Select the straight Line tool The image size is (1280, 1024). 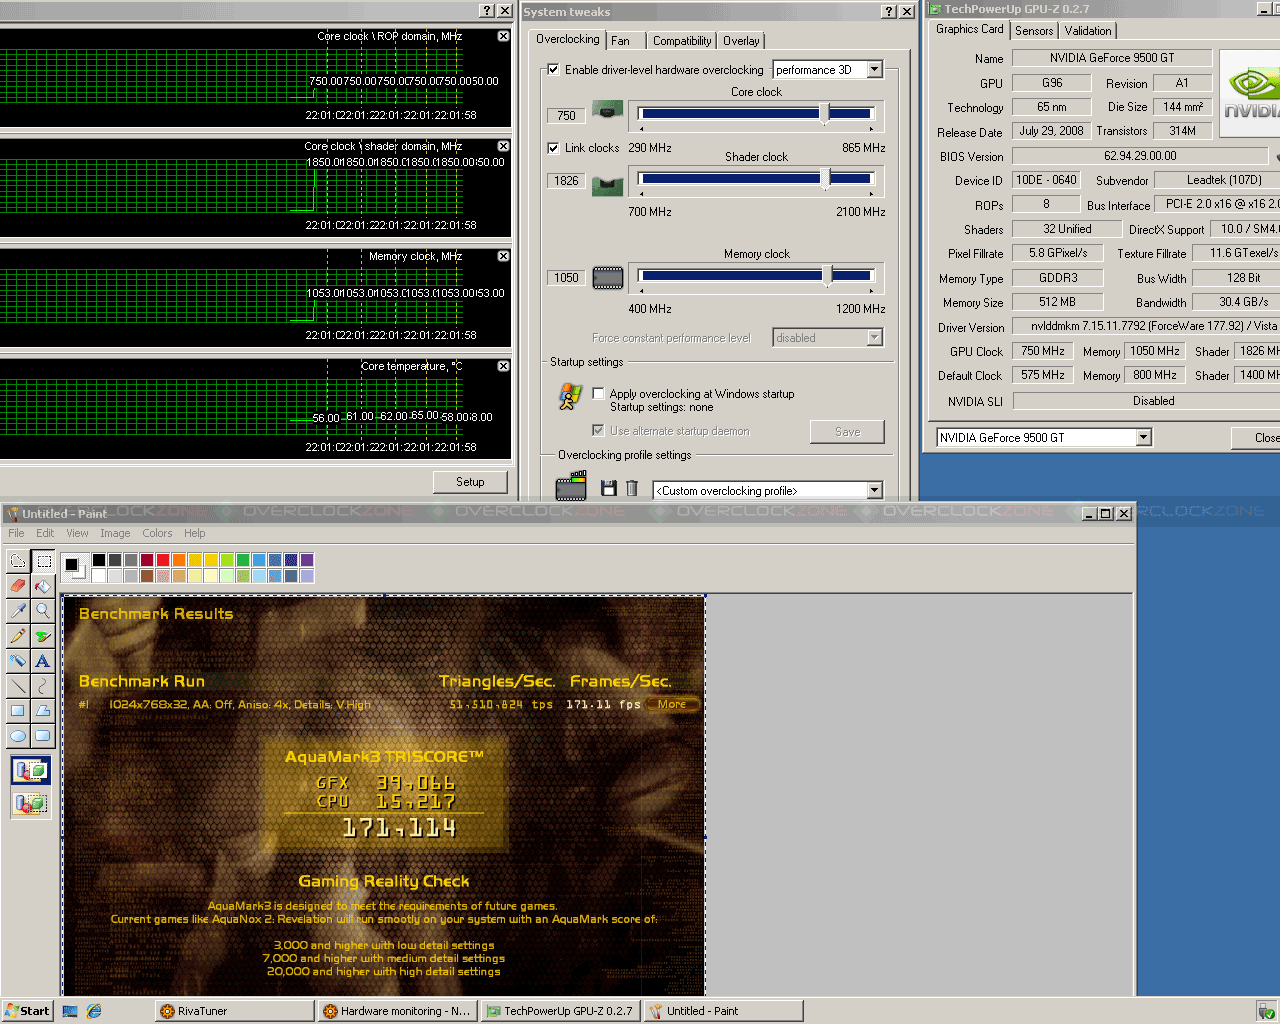point(18,686)
